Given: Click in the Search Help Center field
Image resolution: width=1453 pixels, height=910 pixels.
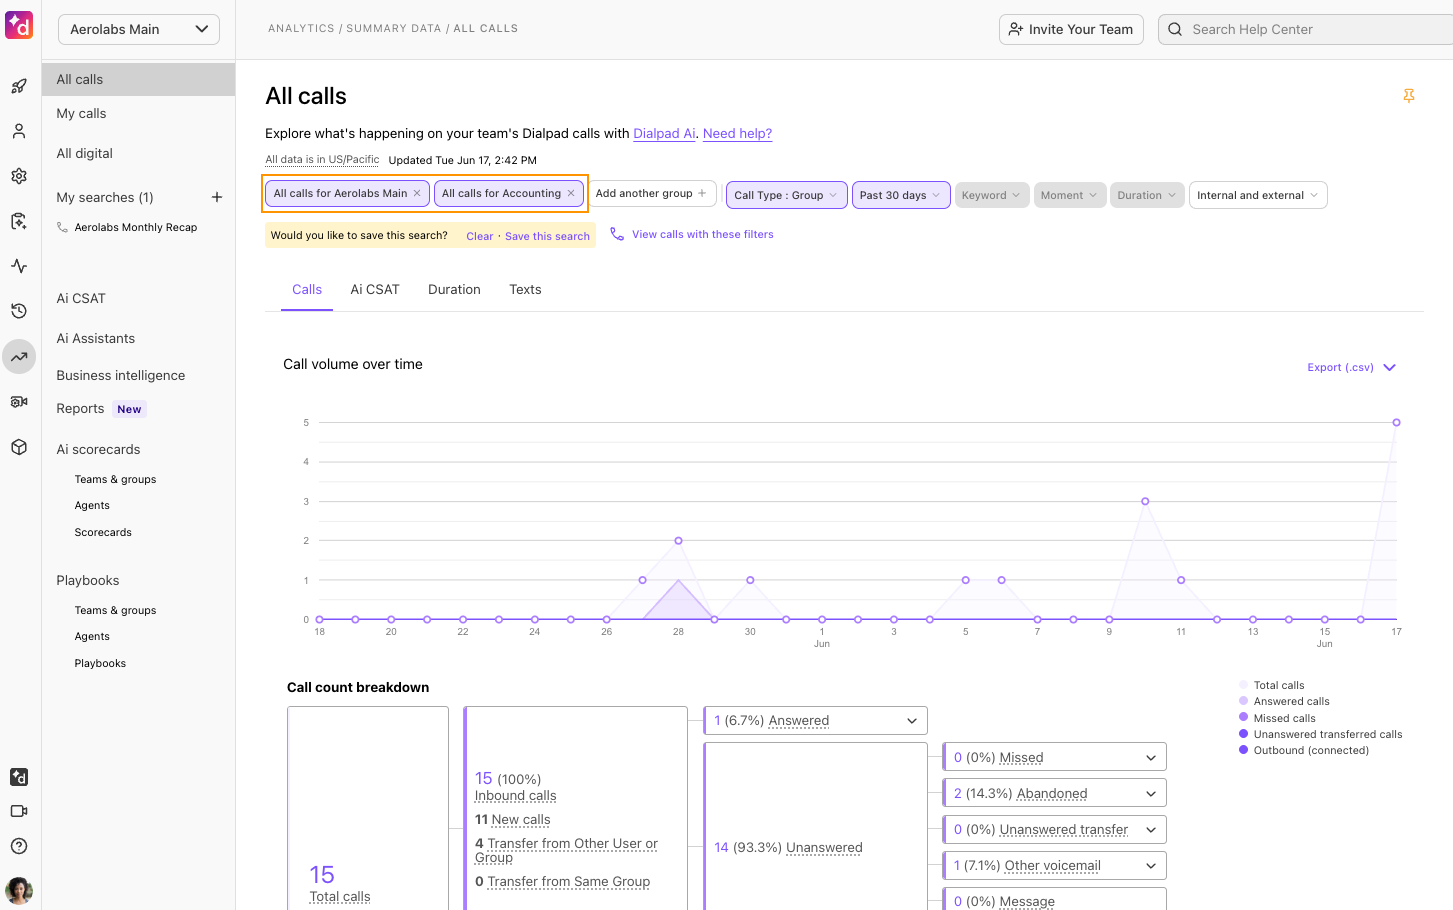Looking at the screenshot, I should [x=1306, y=30].
